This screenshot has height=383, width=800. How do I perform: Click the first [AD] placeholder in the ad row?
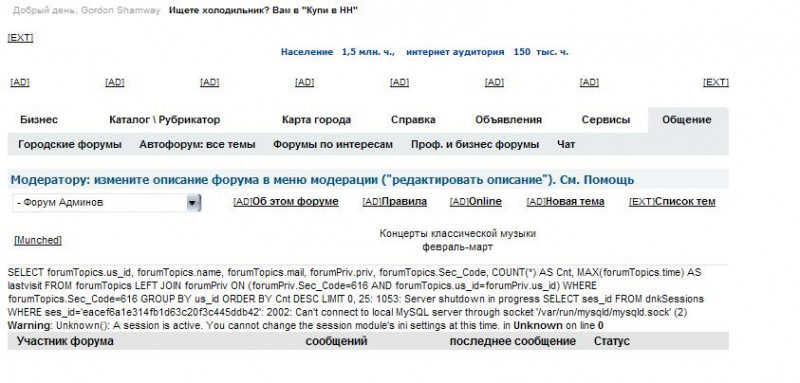(x=20, y=82)
